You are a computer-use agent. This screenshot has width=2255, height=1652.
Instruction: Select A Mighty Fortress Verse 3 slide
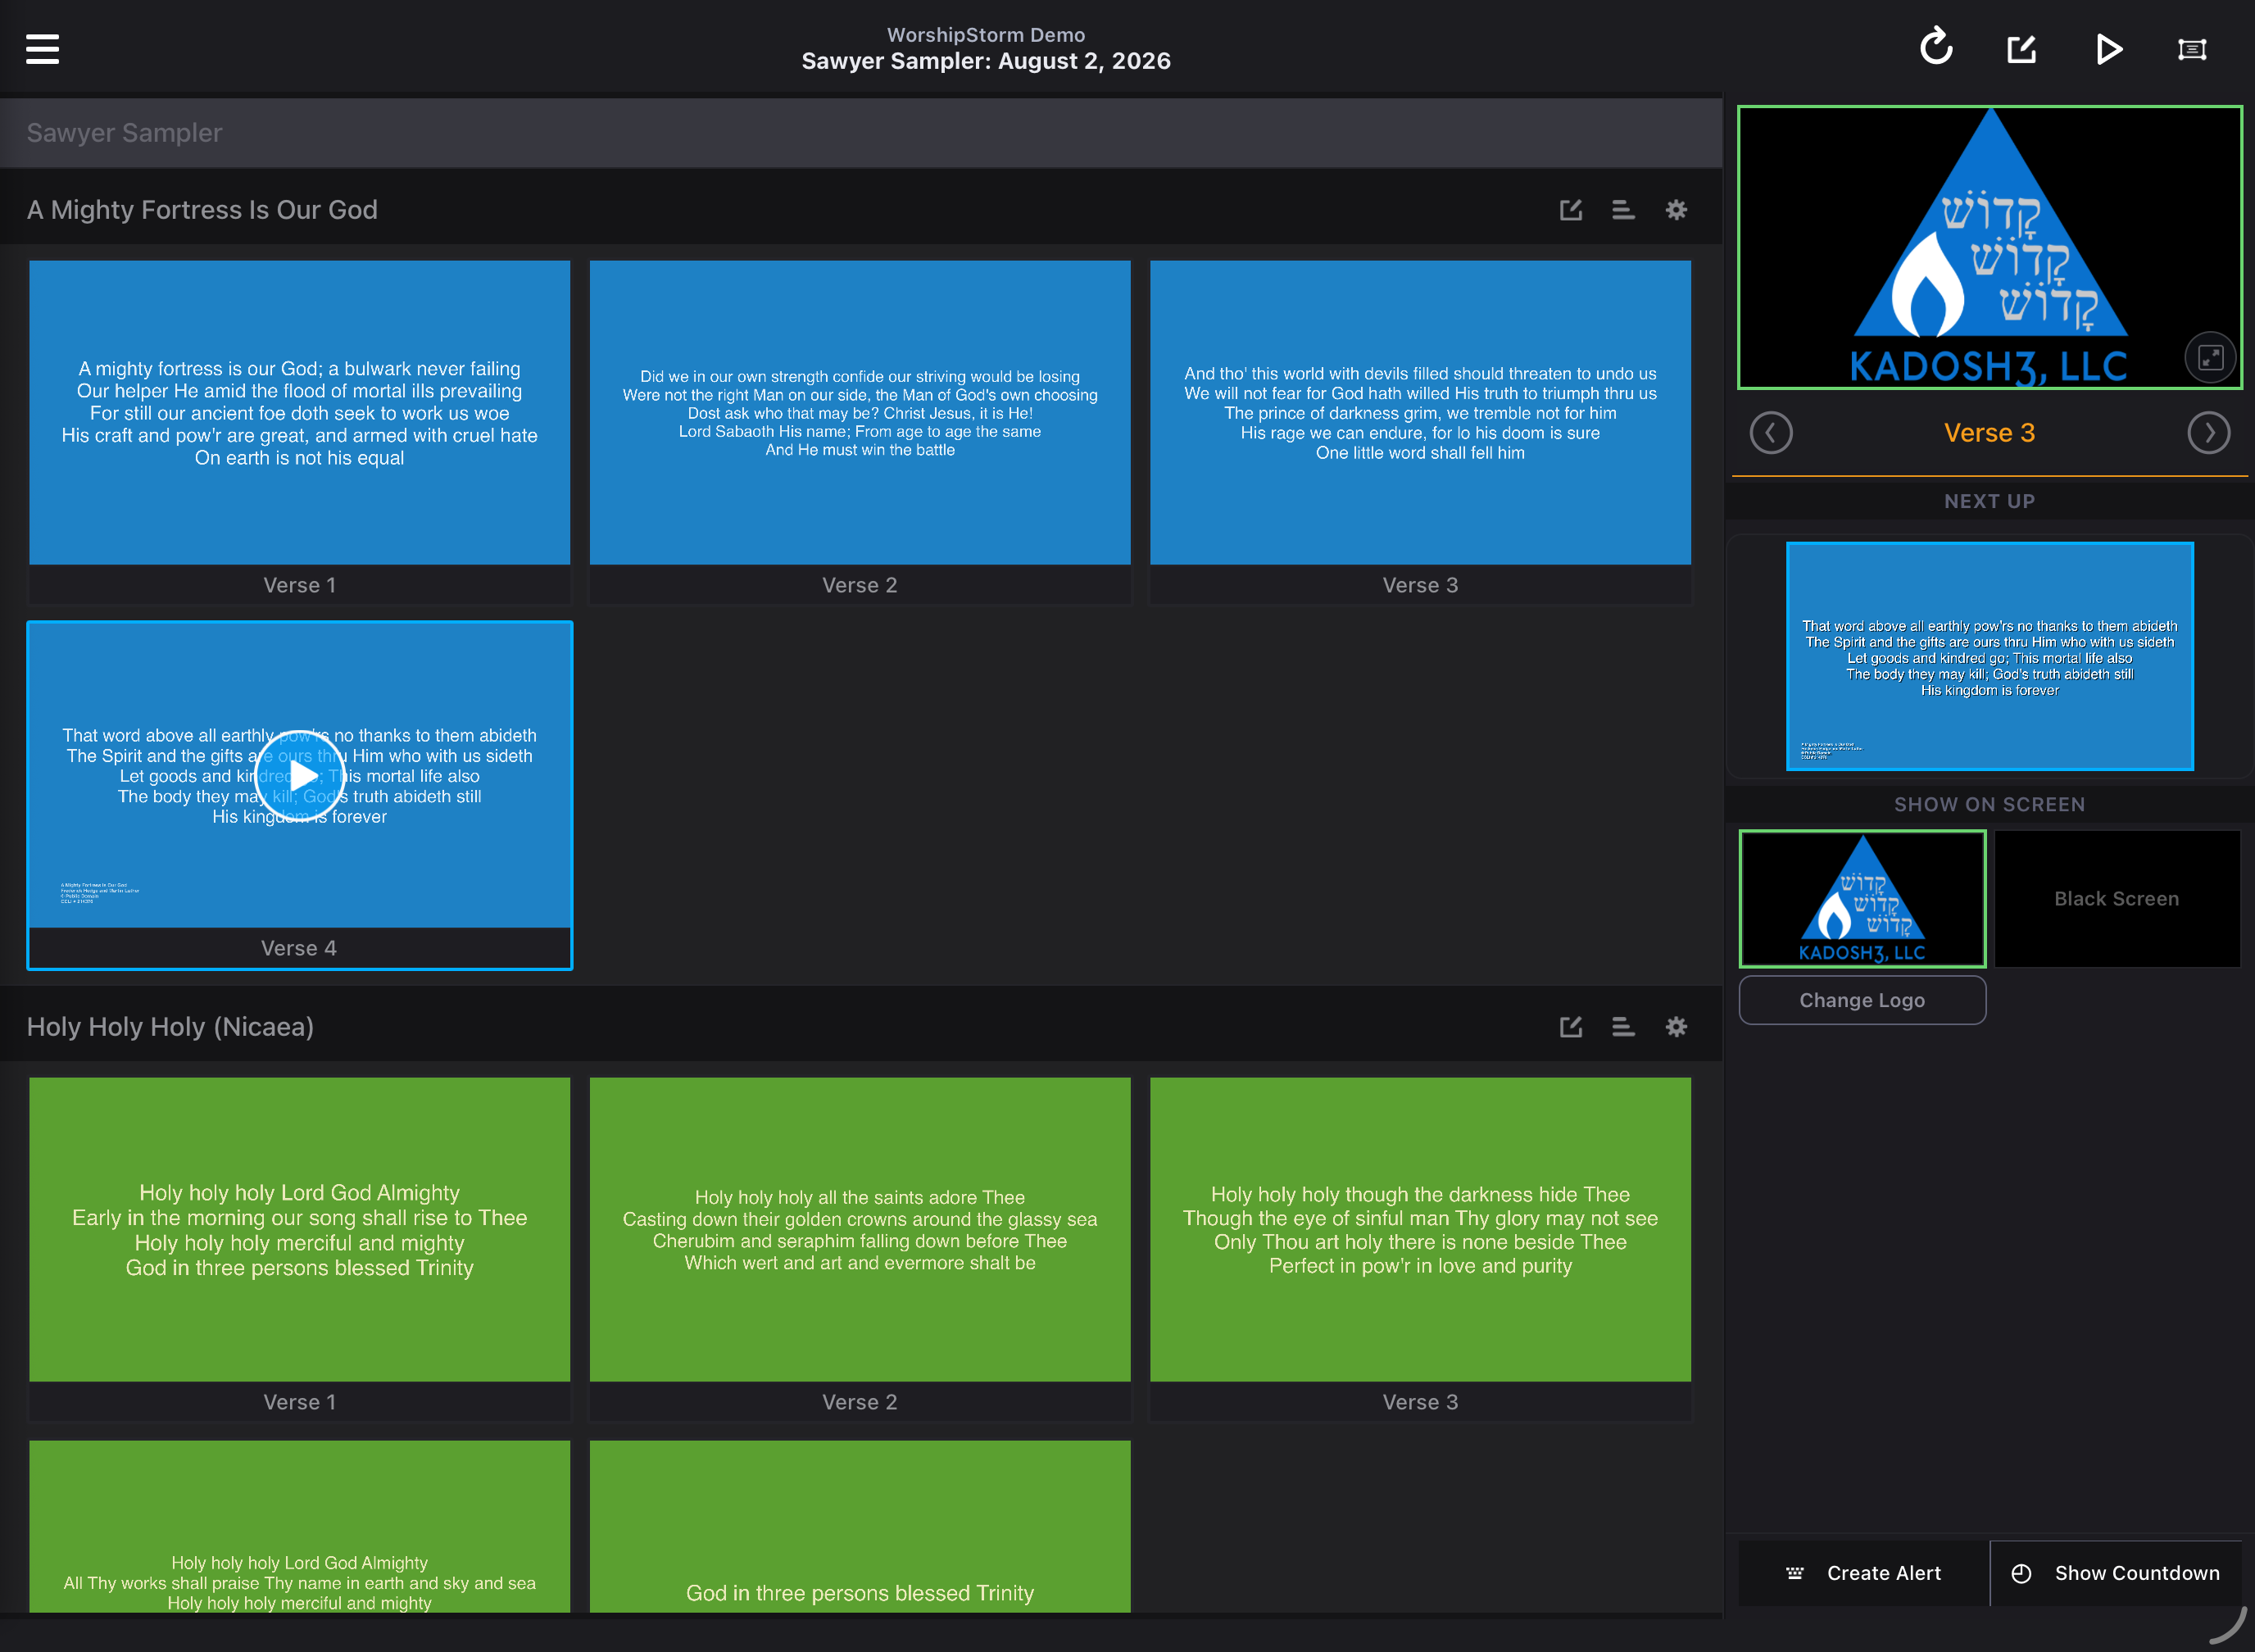pyautogui.click(x=1420, y=432)
